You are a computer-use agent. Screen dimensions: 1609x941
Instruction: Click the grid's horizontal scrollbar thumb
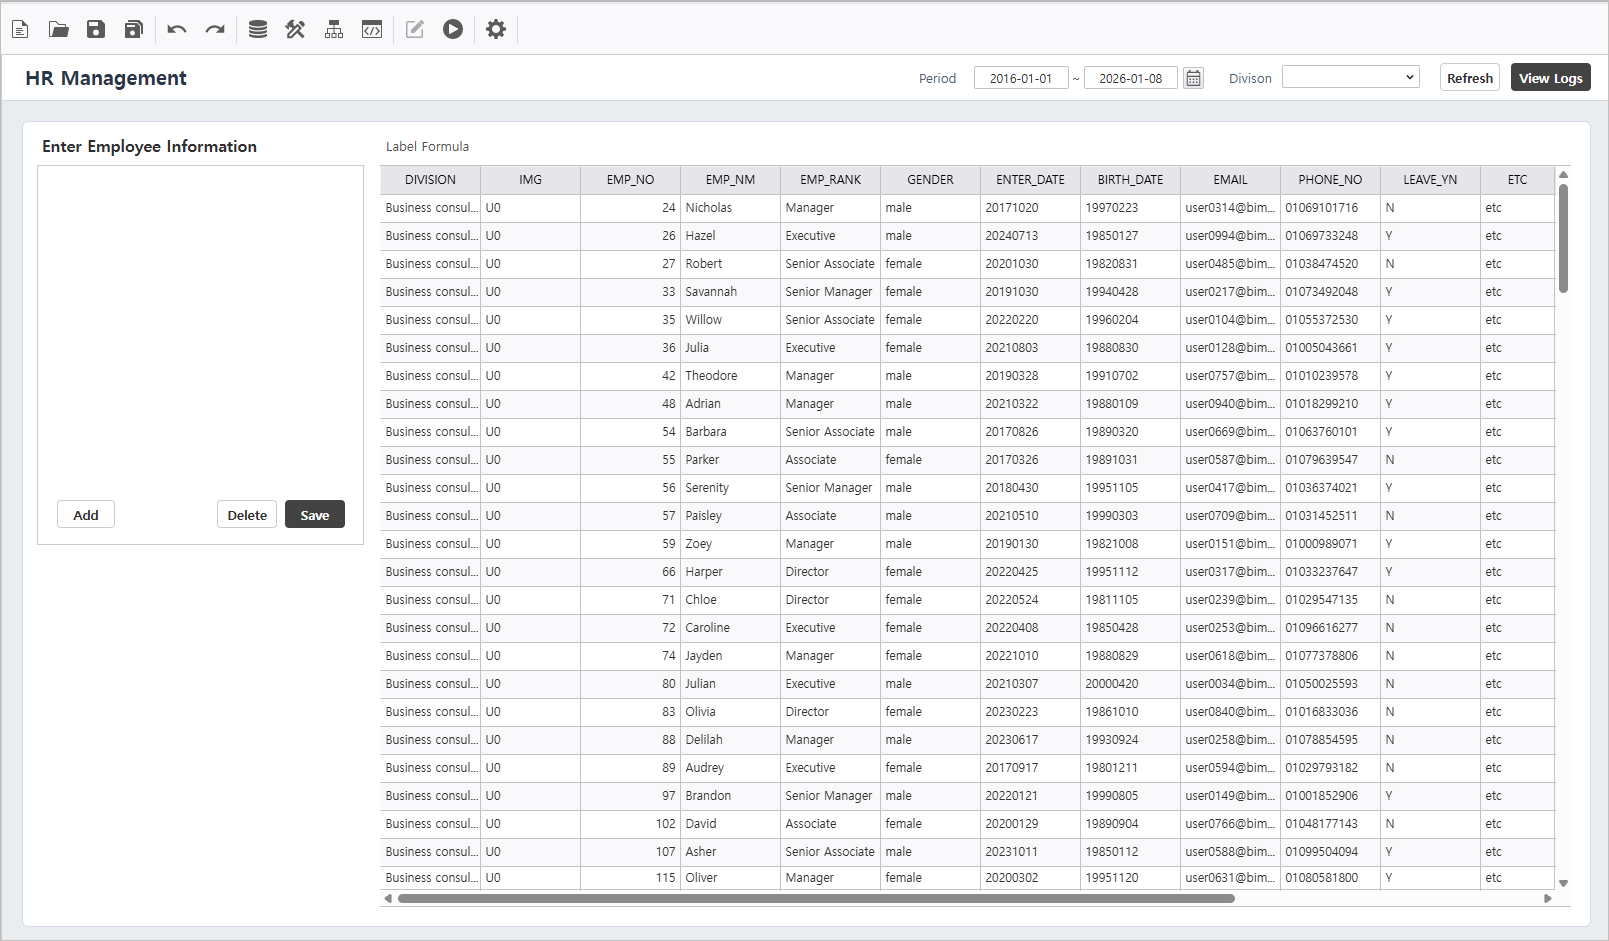815,898
